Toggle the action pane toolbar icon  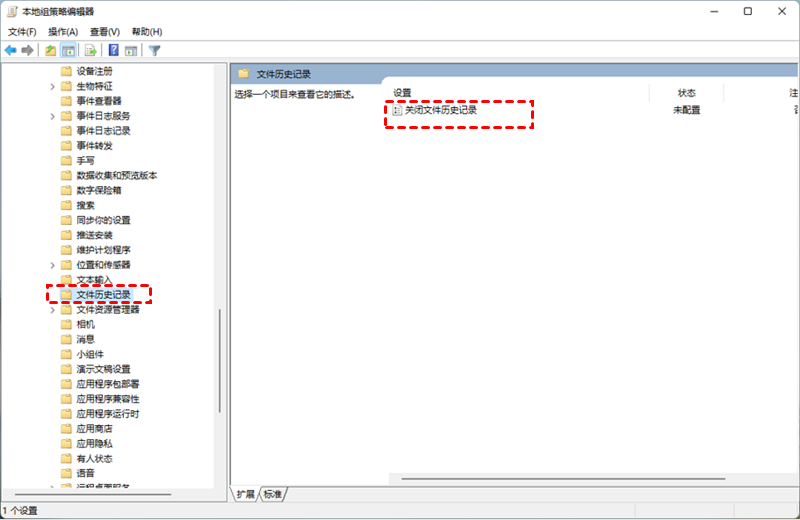(x=131, y=50)
